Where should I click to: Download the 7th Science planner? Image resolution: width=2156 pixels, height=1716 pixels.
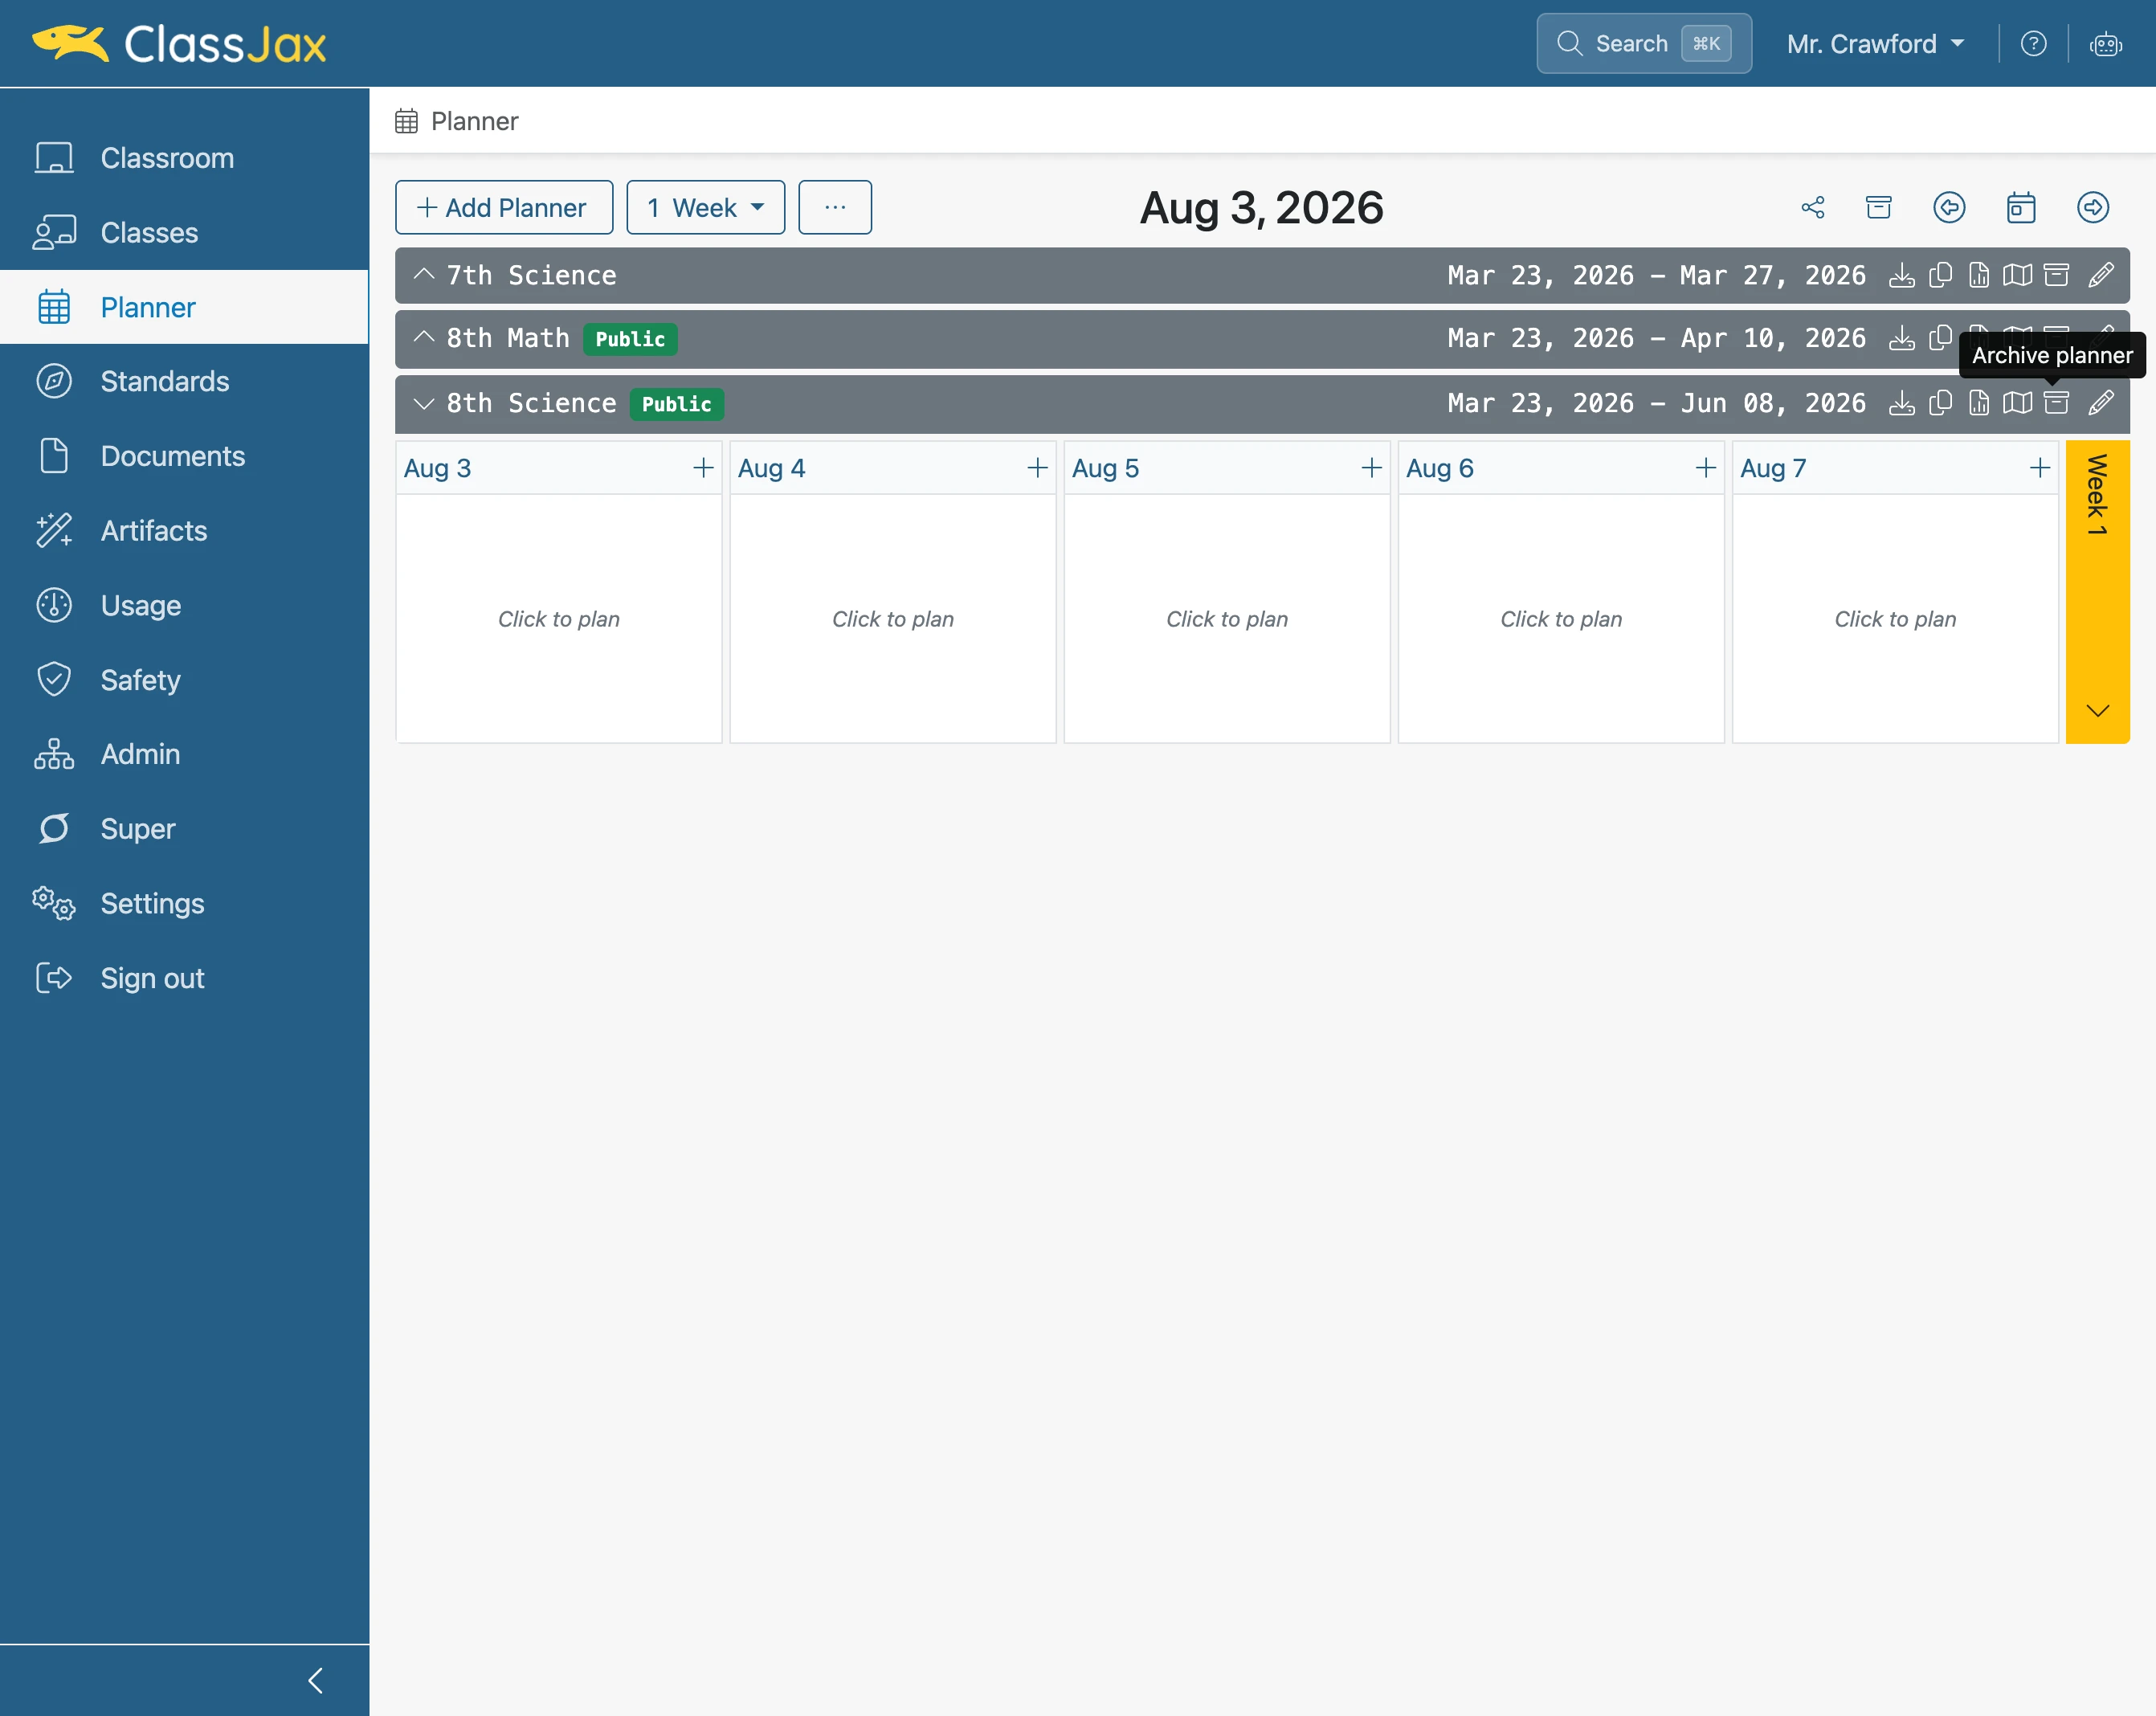point(1902,275)
